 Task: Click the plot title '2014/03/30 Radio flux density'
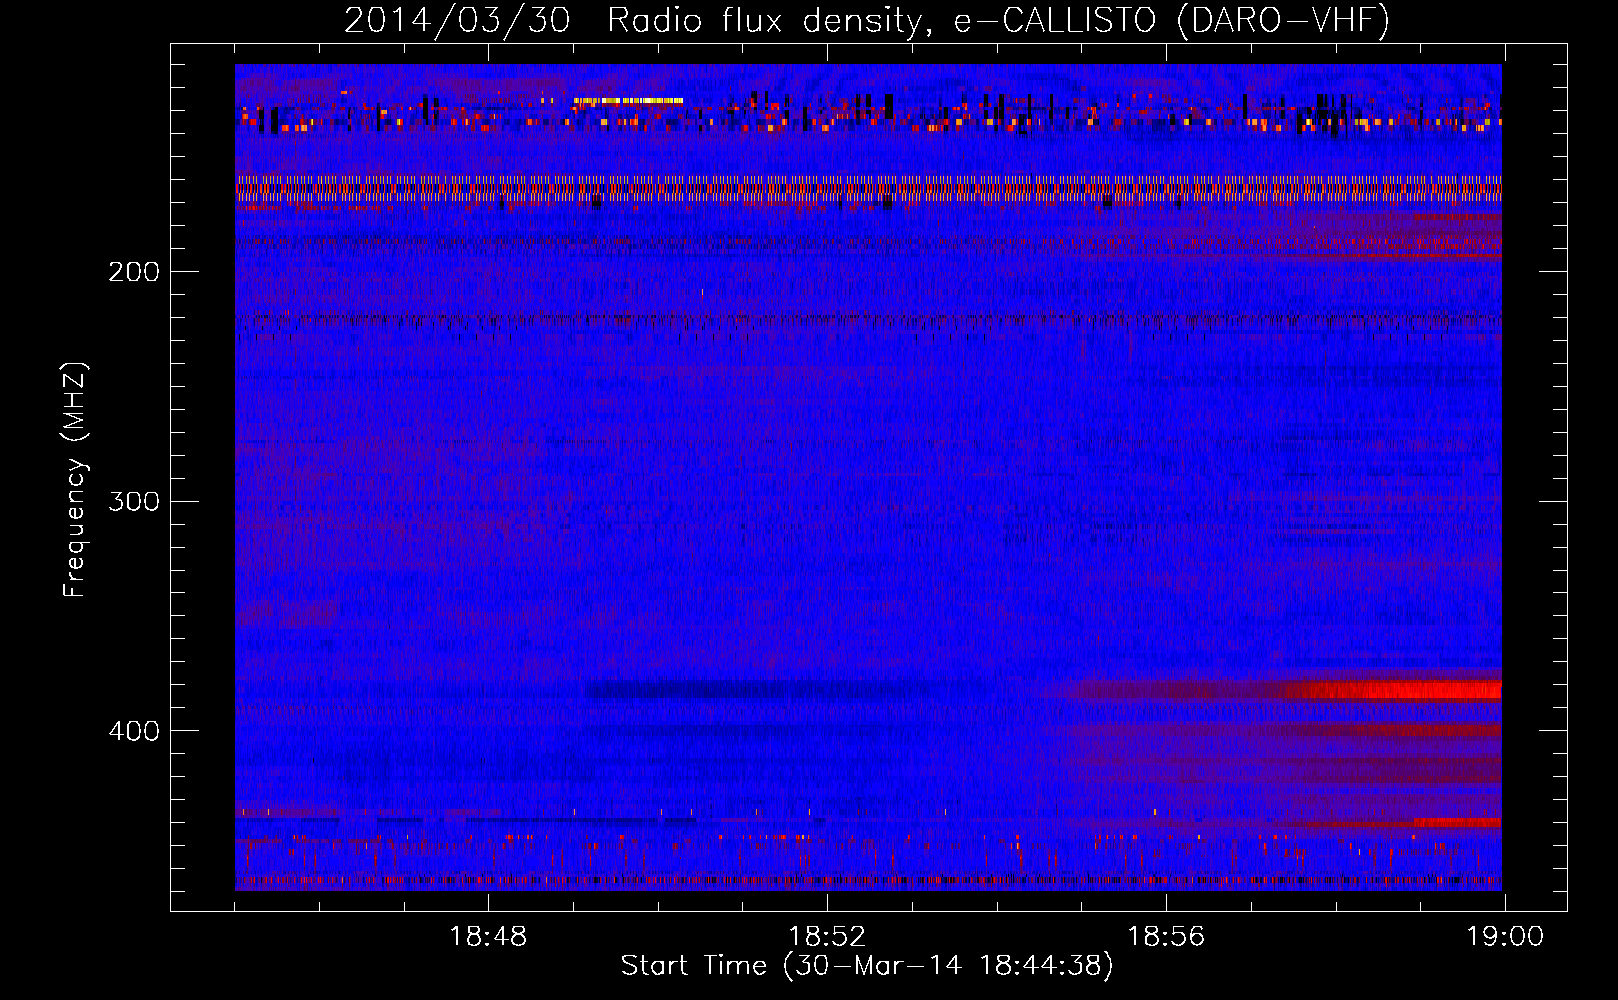point(867,20)
